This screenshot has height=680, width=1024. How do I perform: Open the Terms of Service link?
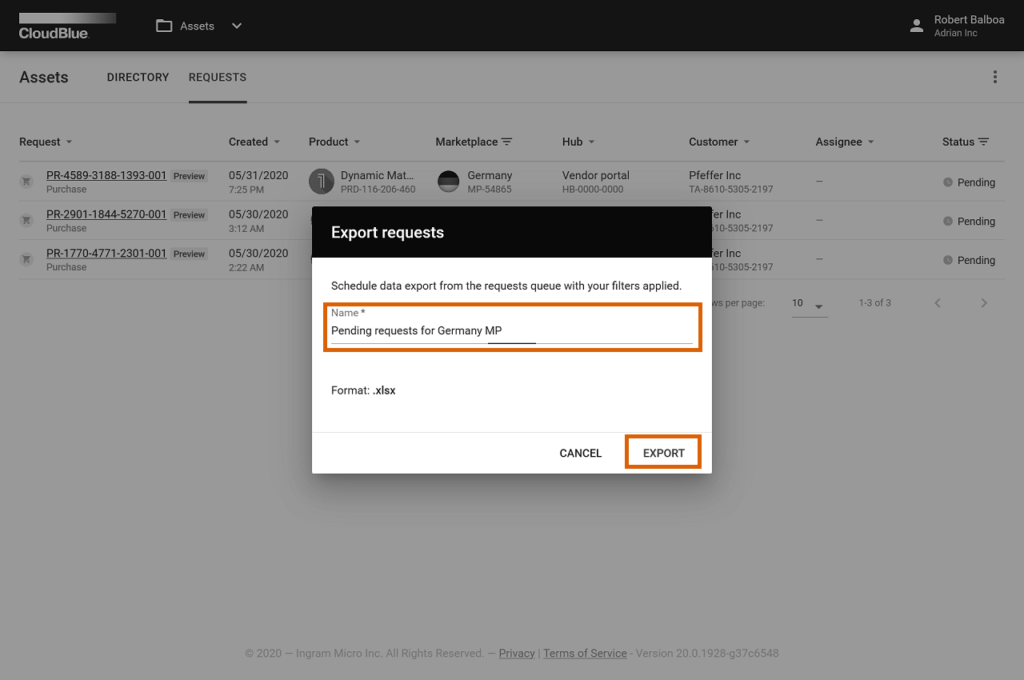point(585,653)
